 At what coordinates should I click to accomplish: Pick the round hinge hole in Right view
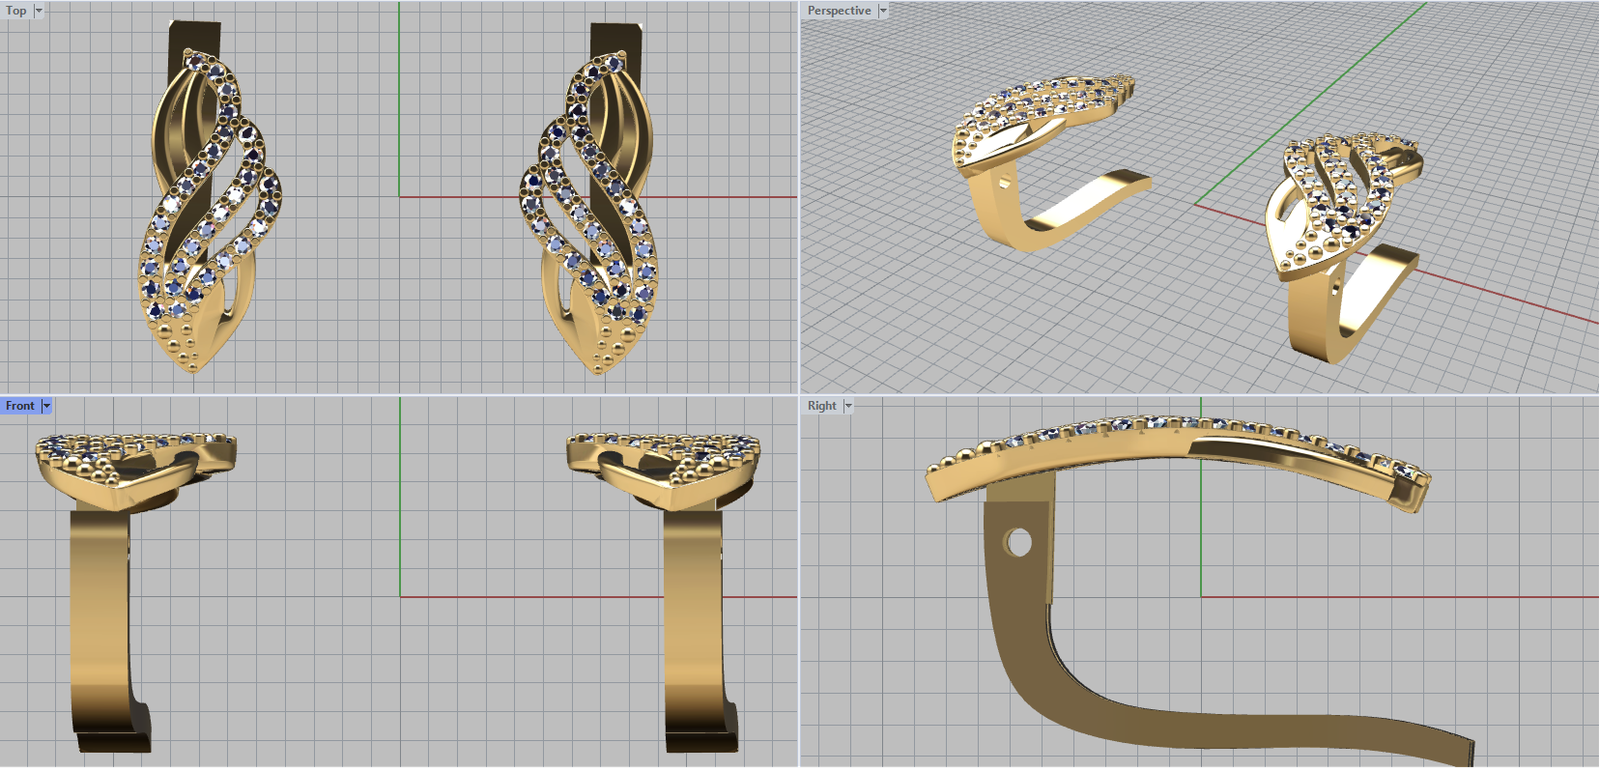[x=1018, y=543]
